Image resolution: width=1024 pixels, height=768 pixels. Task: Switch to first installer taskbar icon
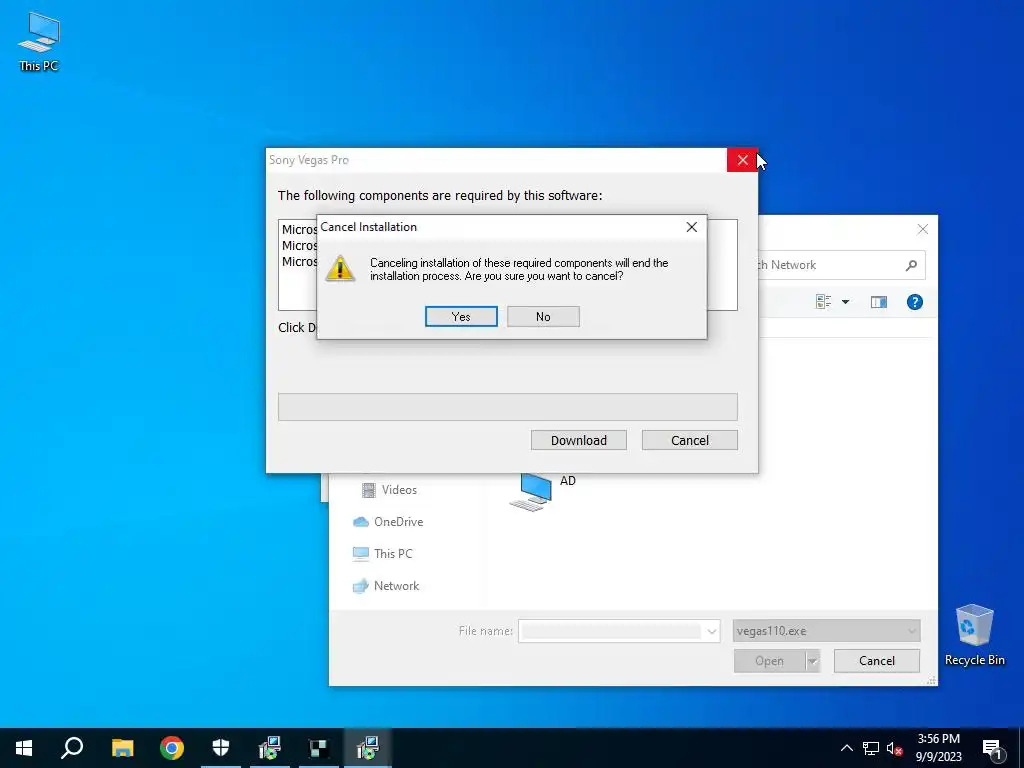[270, 748]
